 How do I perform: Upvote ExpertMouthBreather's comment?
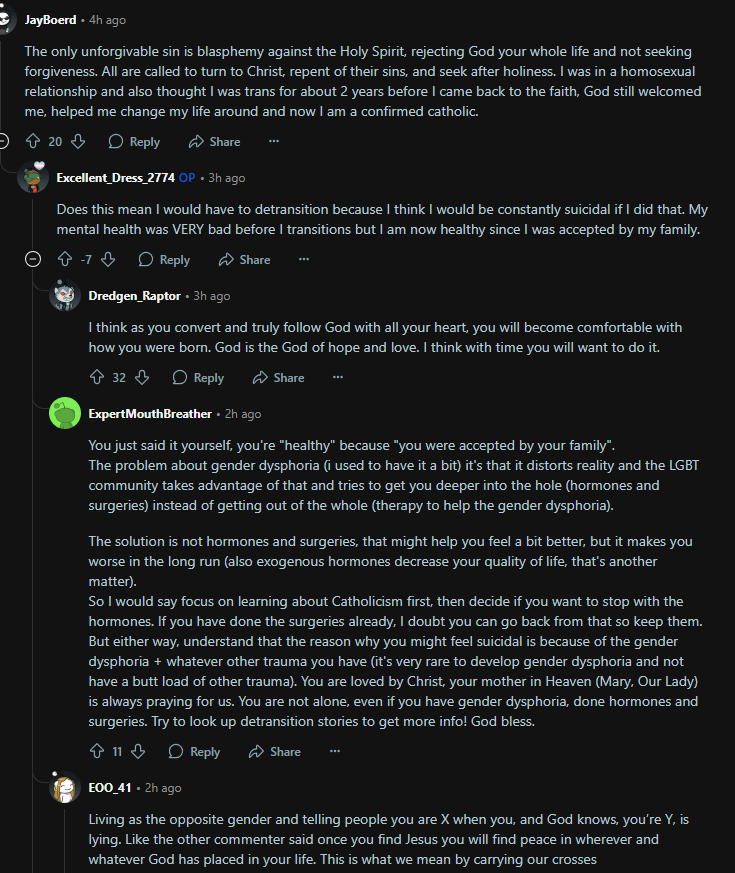(97, 751)
